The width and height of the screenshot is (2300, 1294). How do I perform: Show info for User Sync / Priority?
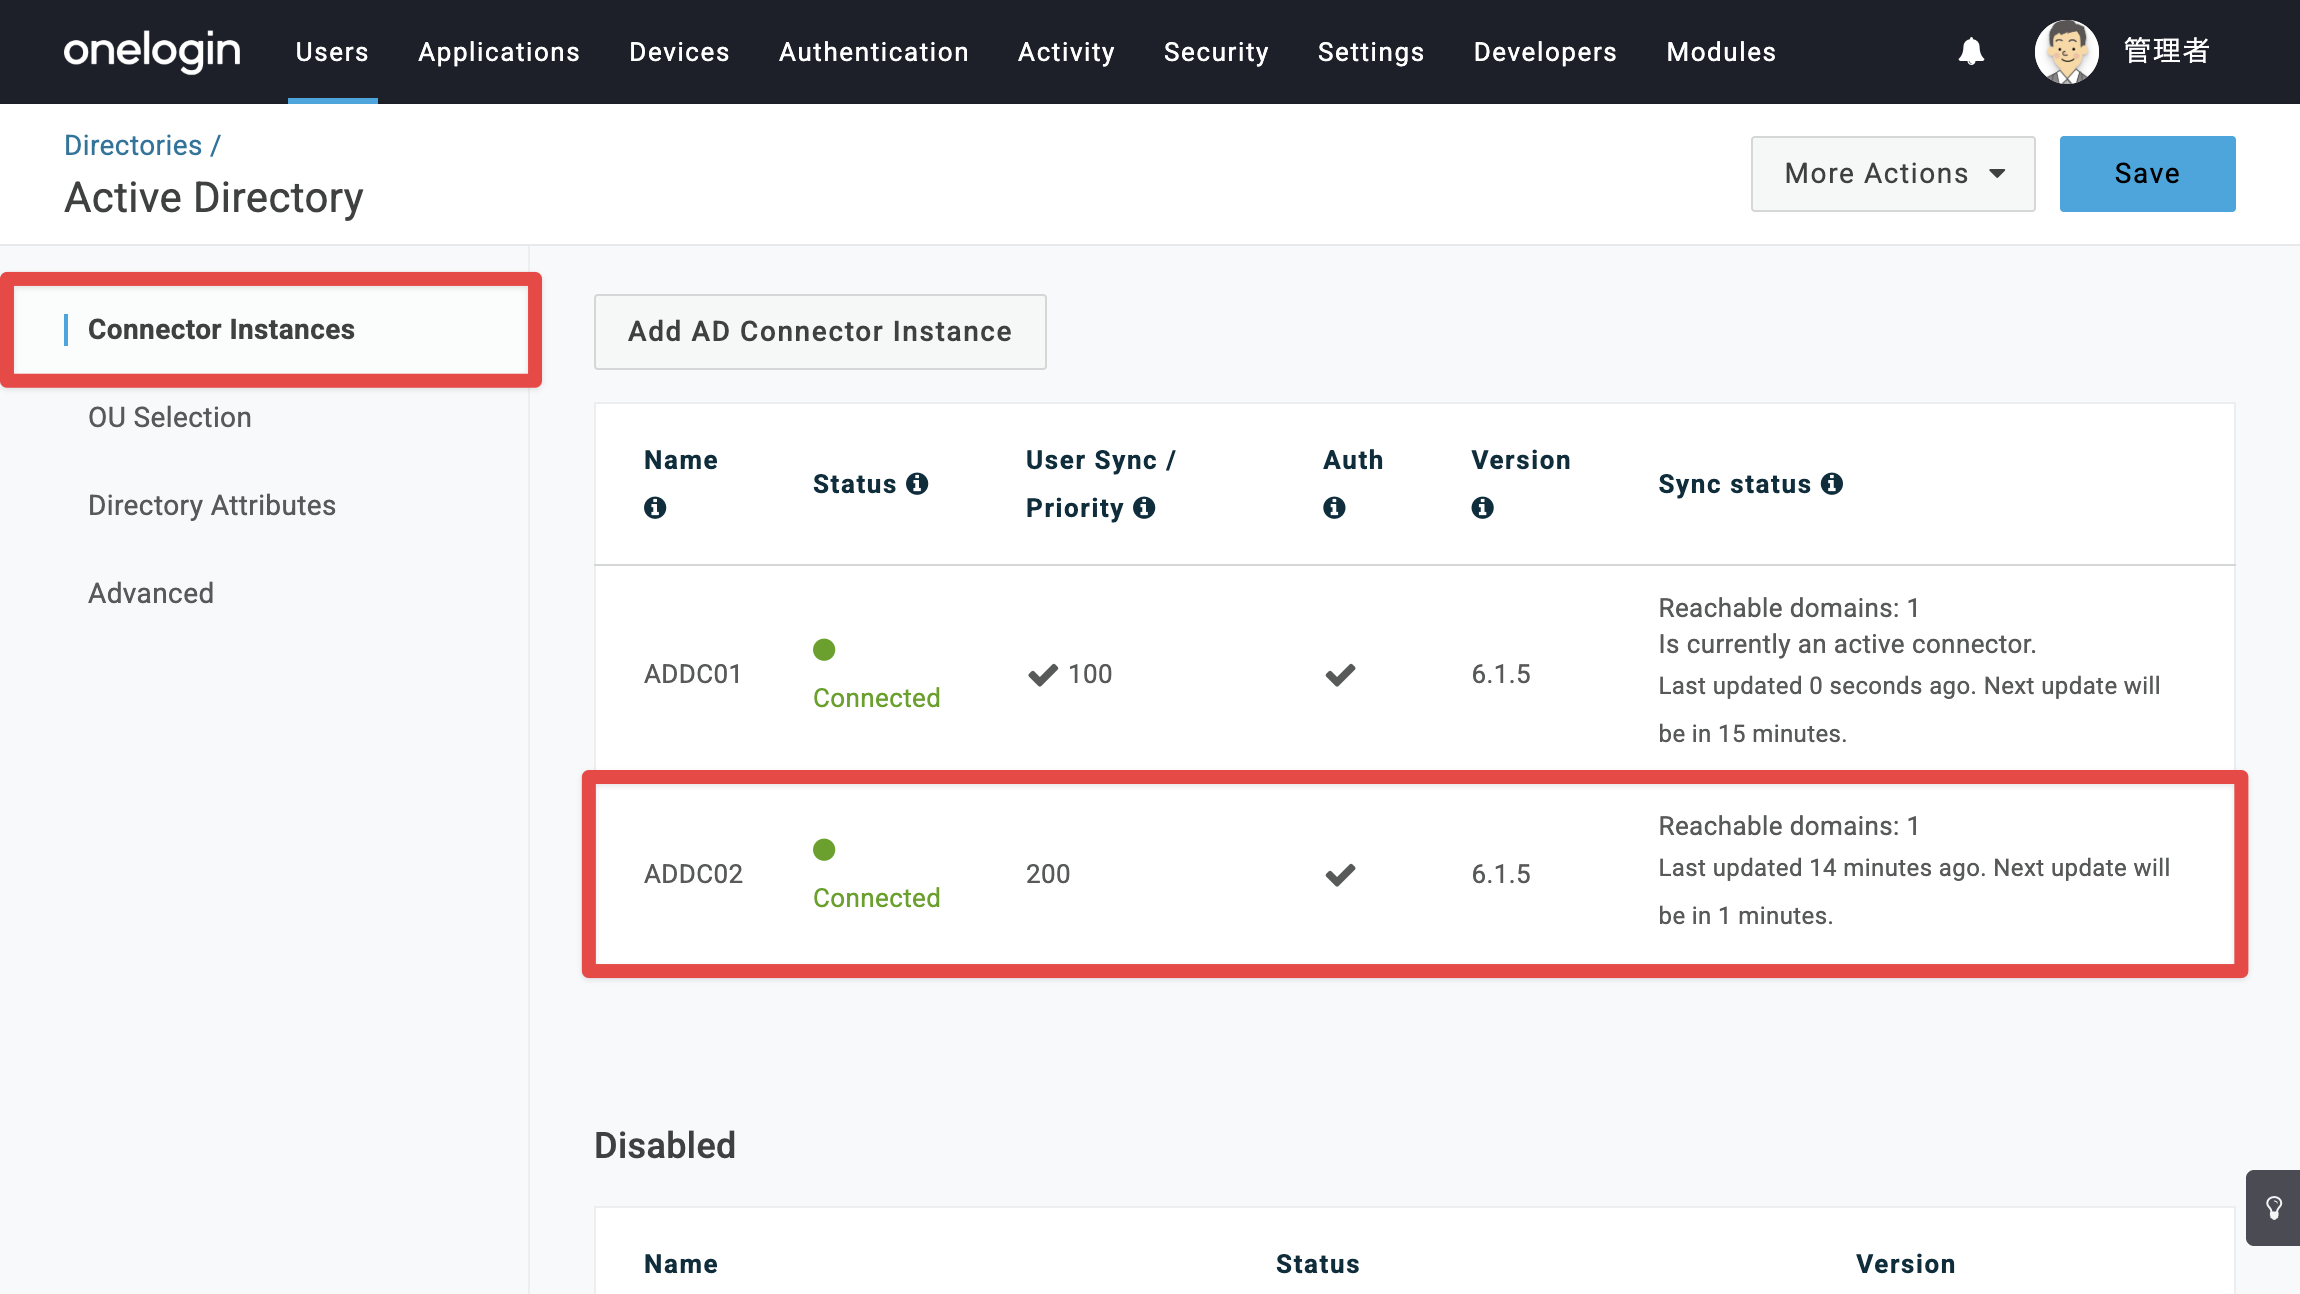[1144, 508]
